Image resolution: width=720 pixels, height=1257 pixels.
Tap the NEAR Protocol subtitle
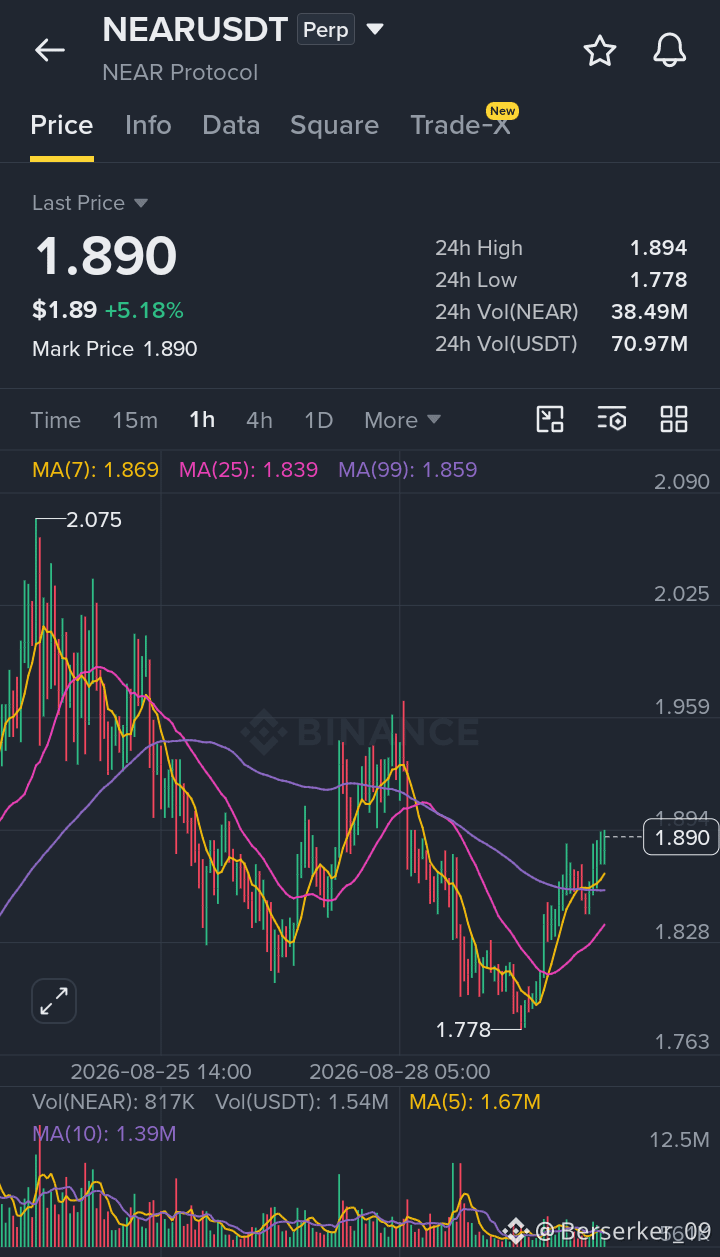[x=180, y=72]
